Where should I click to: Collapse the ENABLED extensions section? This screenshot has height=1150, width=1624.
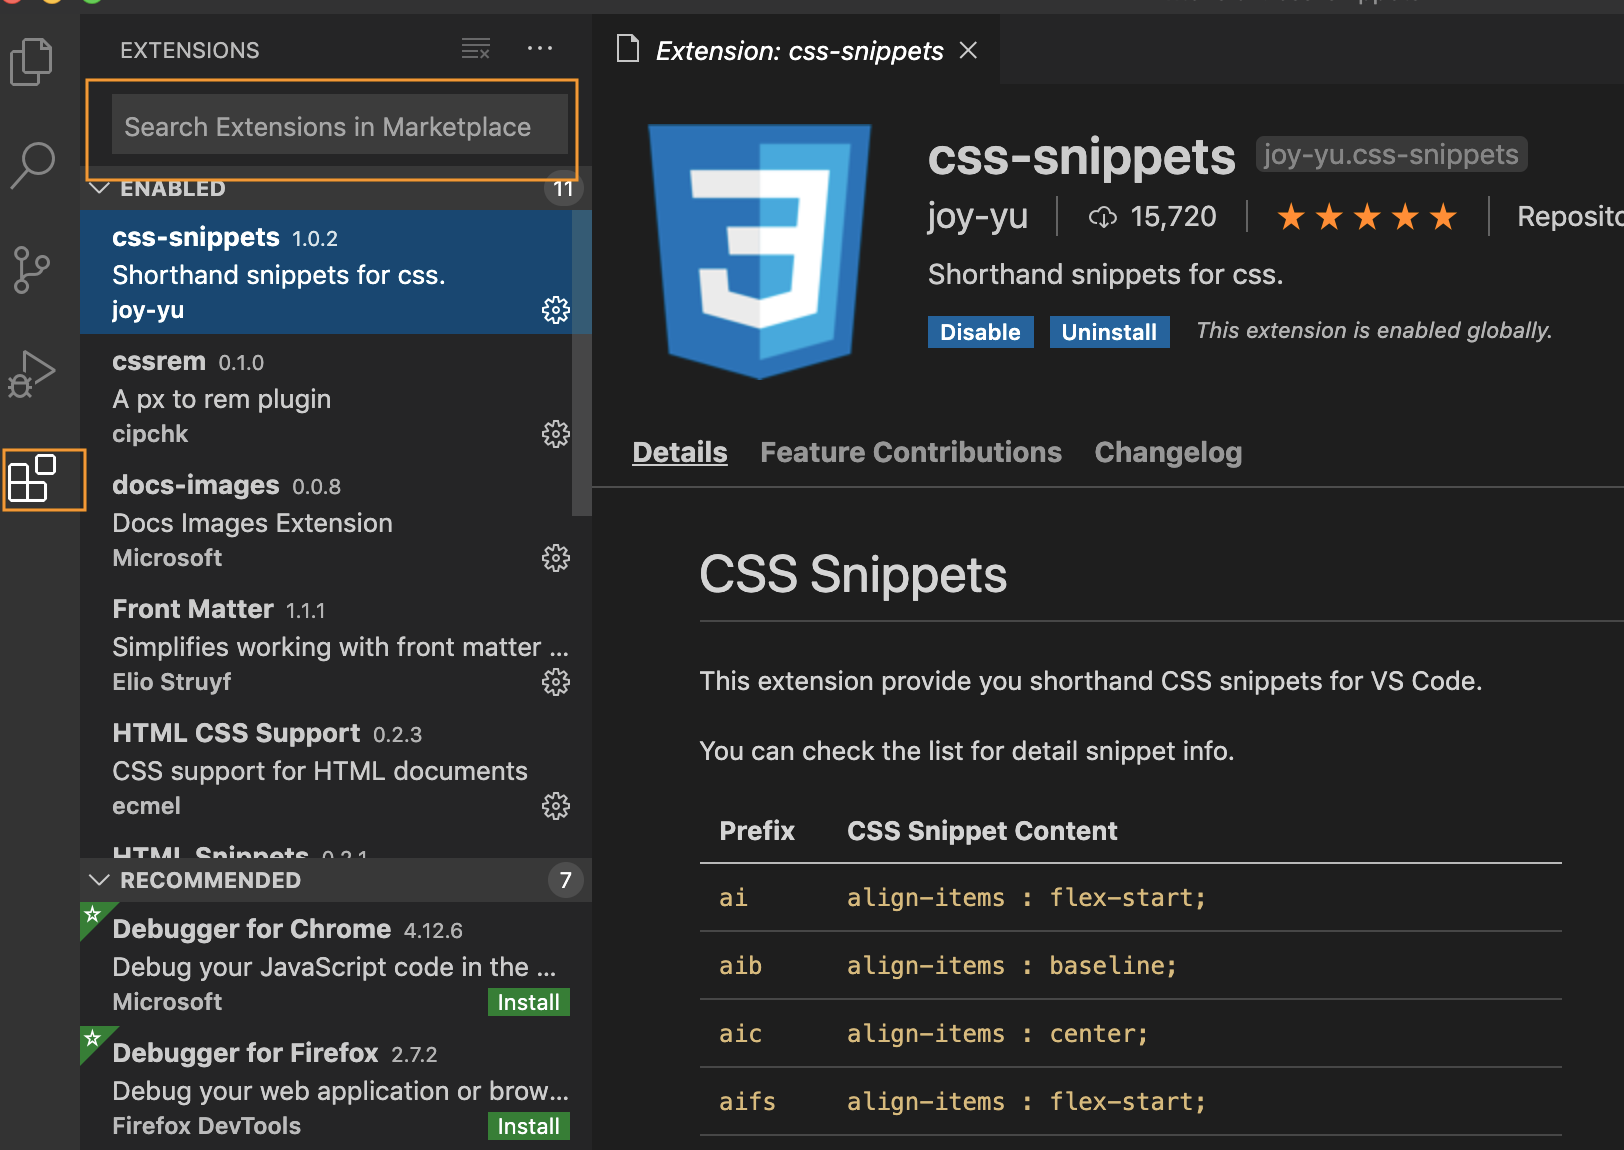[100, 188]
